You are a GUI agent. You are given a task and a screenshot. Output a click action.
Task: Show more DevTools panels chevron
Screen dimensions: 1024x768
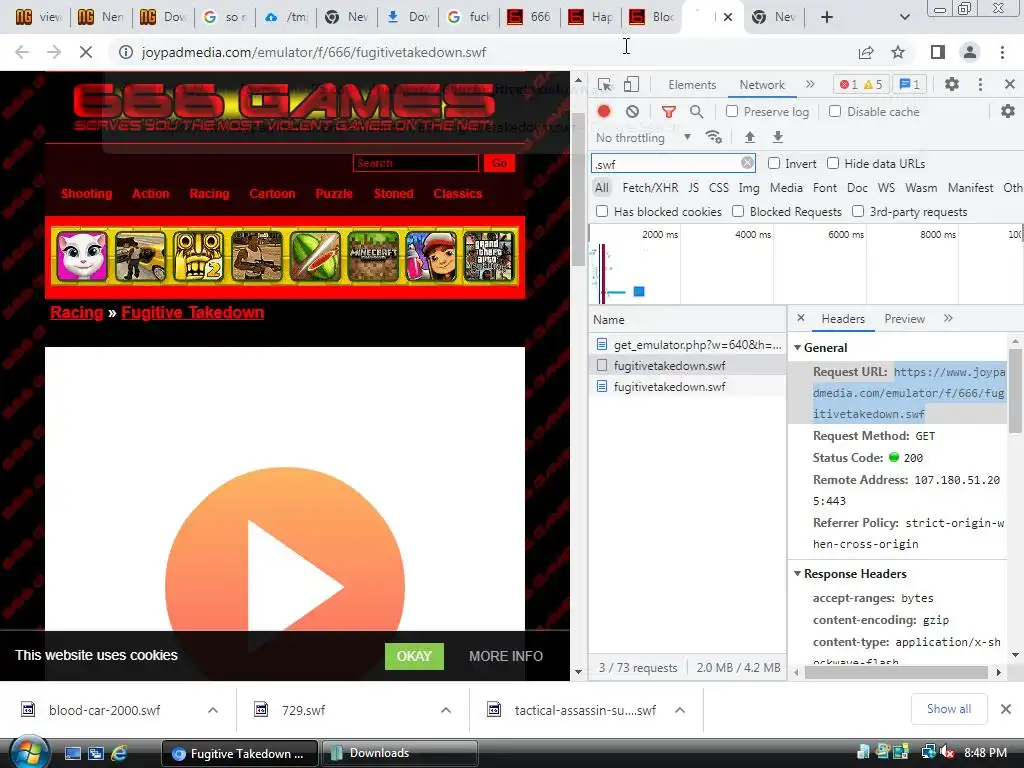pyautogui.click(x=810, y=84)
